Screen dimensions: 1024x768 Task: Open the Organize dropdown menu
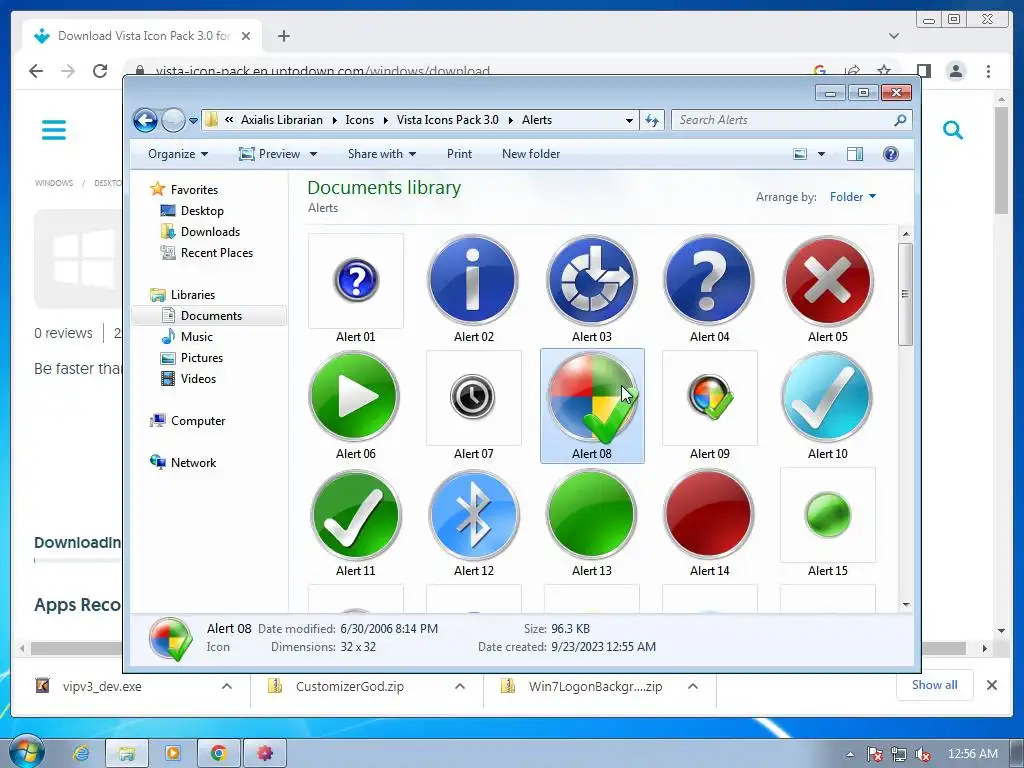(178, 154)
